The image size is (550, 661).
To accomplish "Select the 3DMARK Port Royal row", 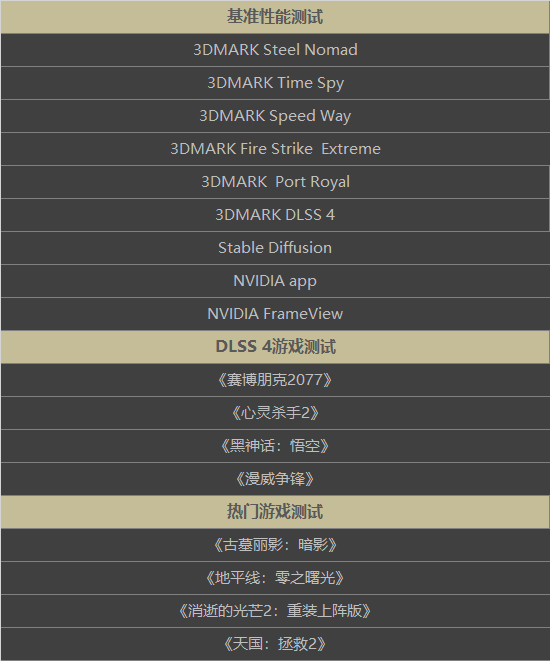I will click(x=275, y=182).
